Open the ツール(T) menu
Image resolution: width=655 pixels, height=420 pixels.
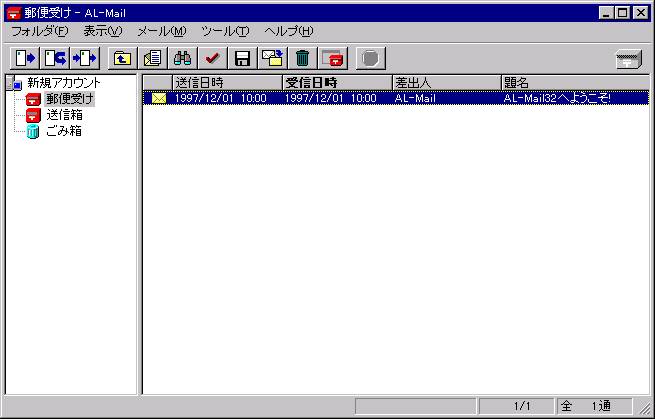click(x=225, y=31)
